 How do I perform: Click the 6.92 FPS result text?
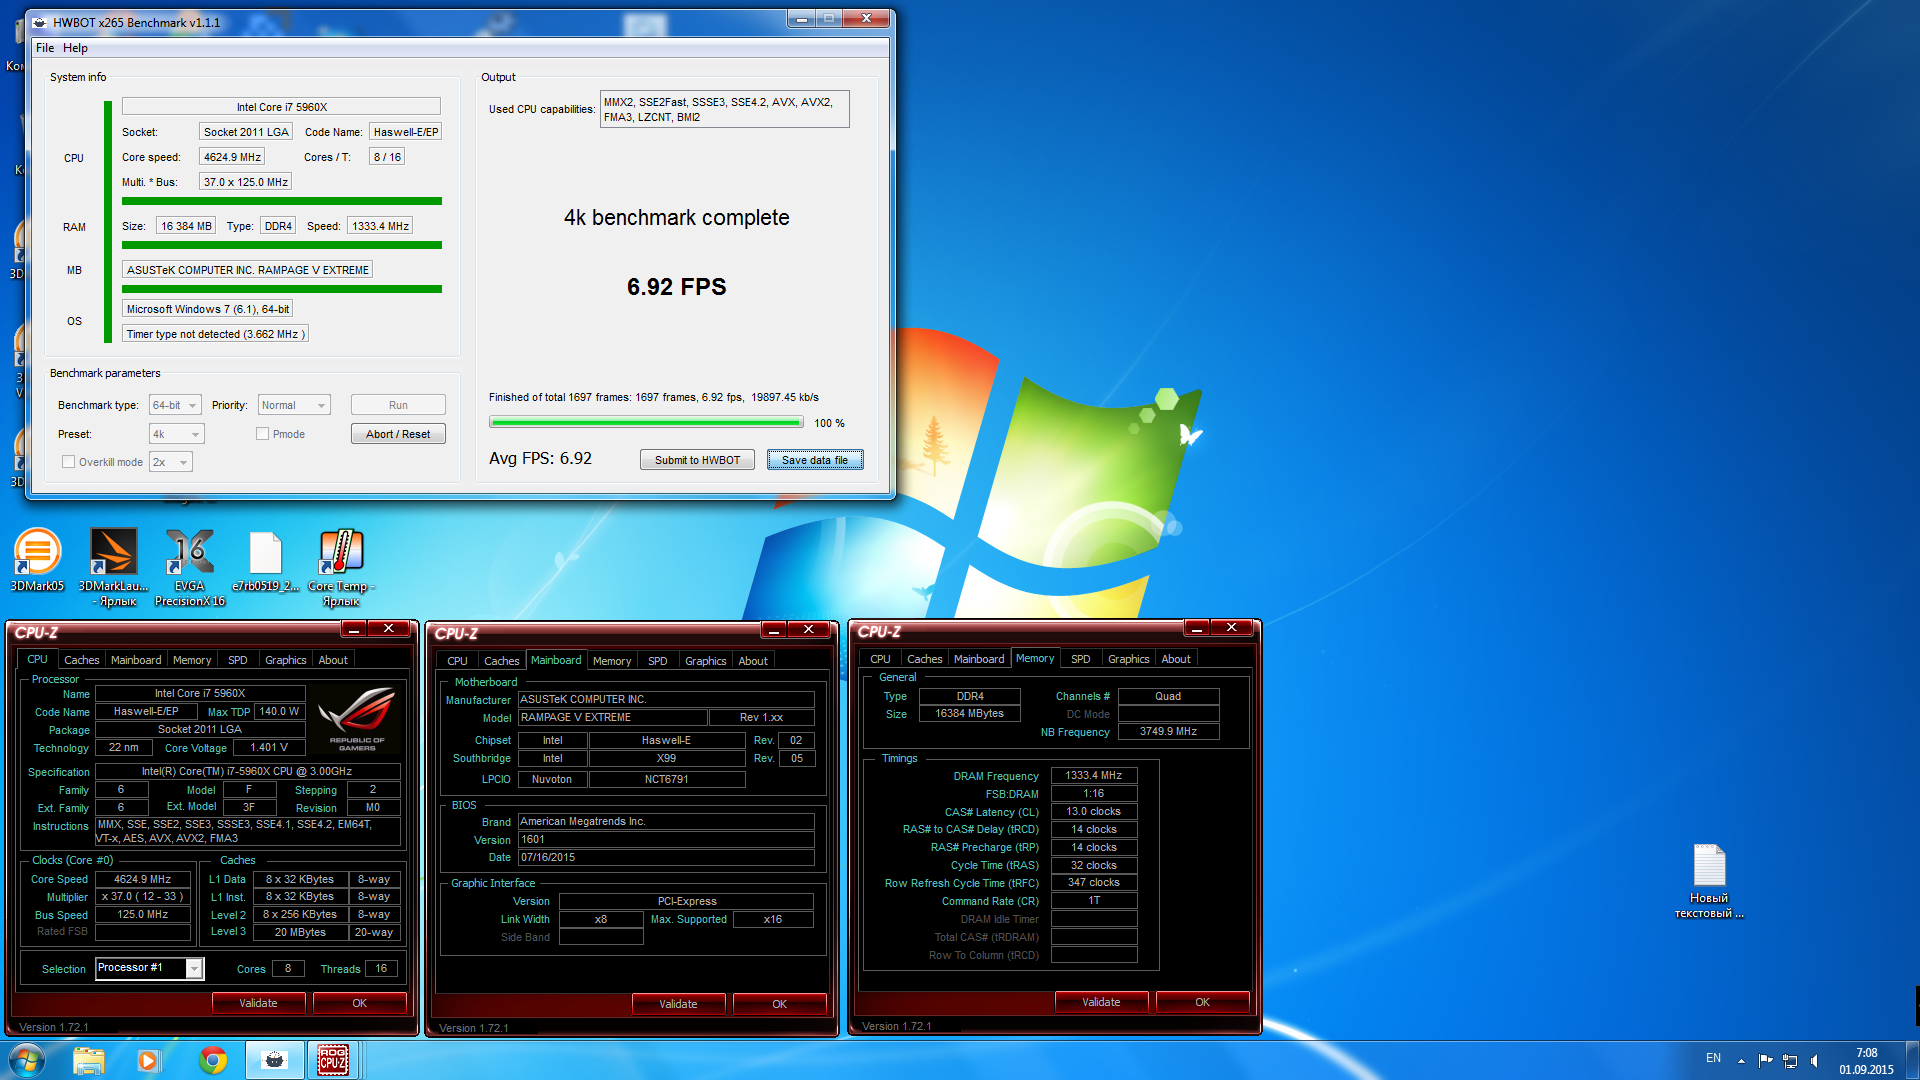[677, 287]
